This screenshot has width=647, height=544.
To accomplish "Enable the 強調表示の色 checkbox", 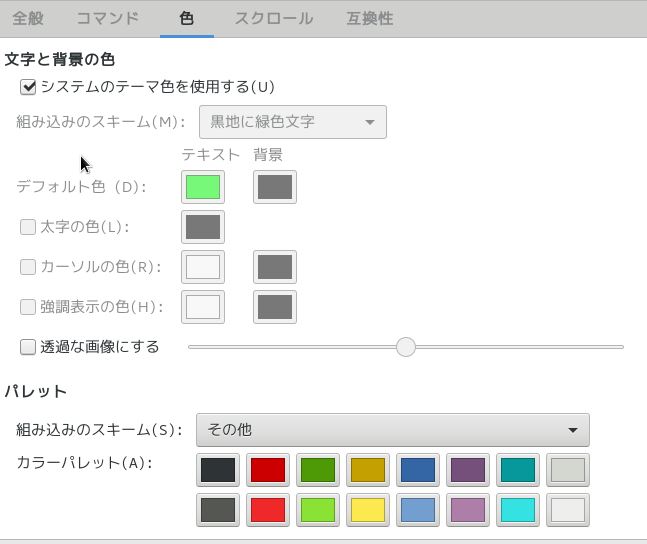I will (28, 307).
